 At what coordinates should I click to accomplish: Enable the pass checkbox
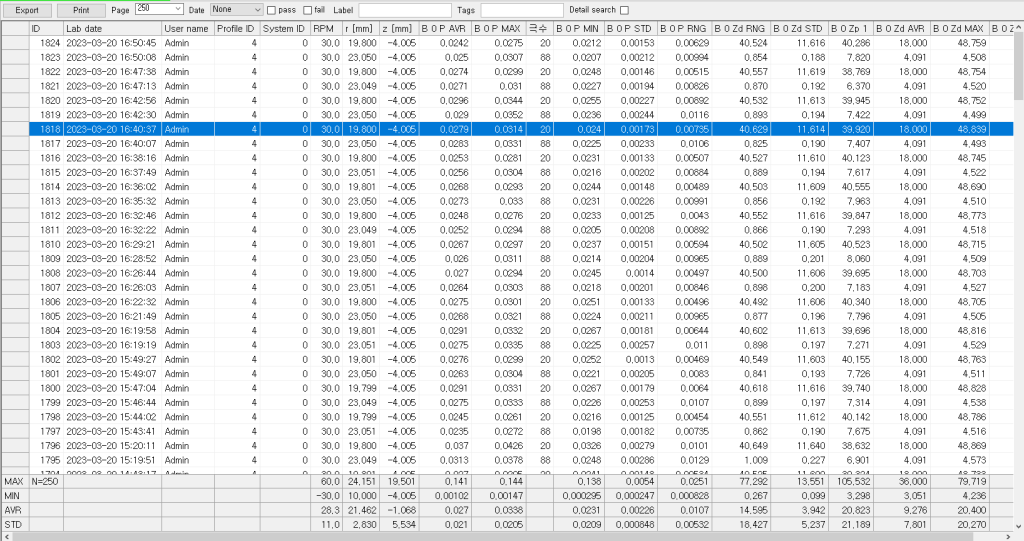271,10
